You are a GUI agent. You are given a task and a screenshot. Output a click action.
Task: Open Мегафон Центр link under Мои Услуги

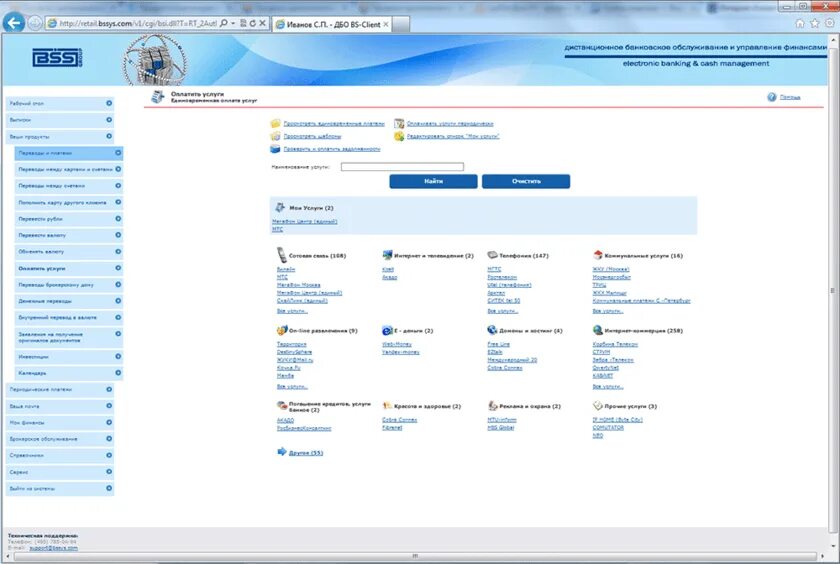pyautogui.click(x=304, y=221)
